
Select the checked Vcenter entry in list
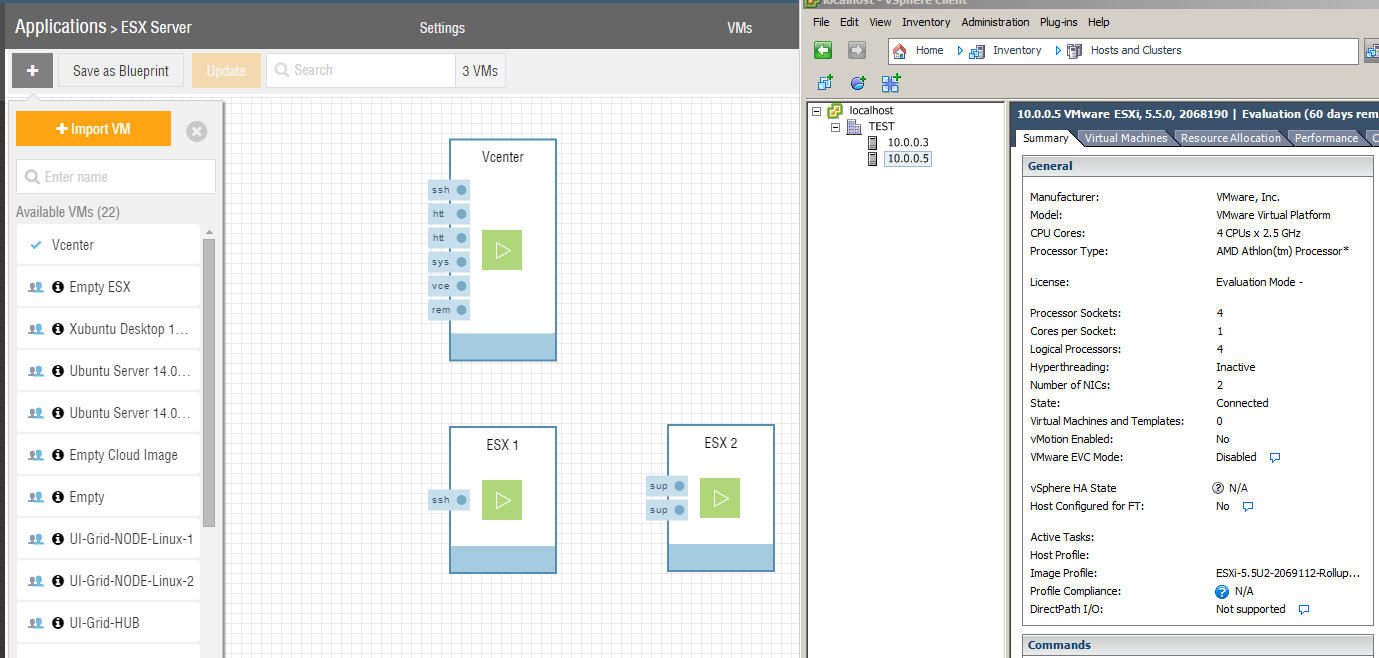(x=108, y=245)
